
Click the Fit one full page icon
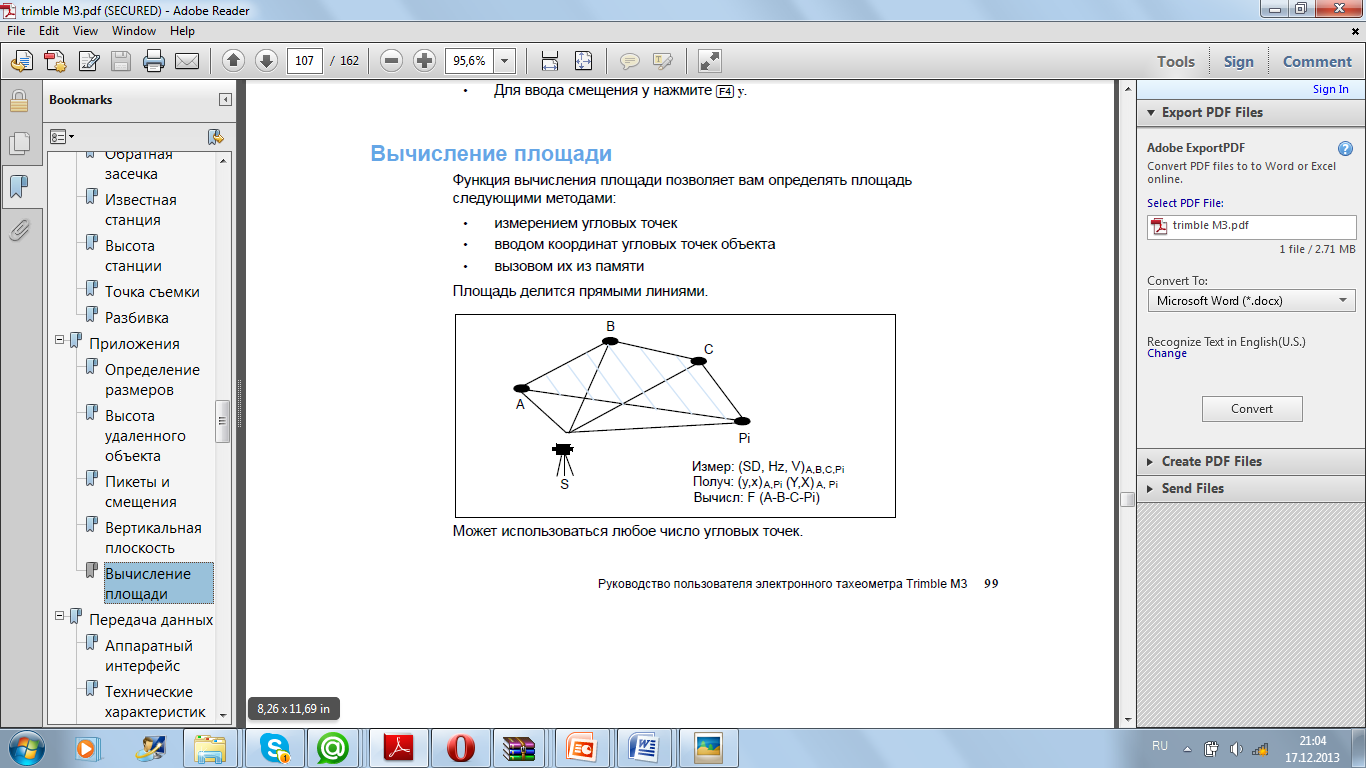pyautogui.click(x=584, y=61)
